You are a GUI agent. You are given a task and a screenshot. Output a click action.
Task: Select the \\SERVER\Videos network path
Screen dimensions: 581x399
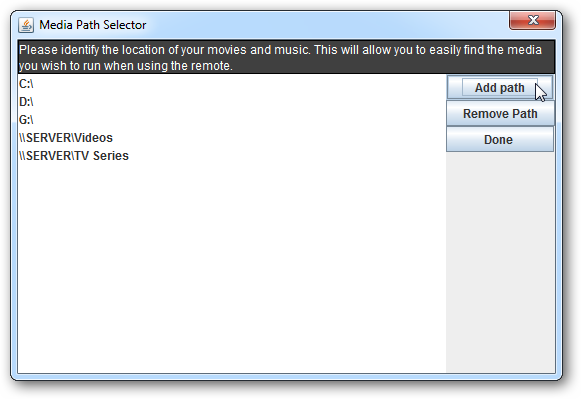[x=232, y=137]
